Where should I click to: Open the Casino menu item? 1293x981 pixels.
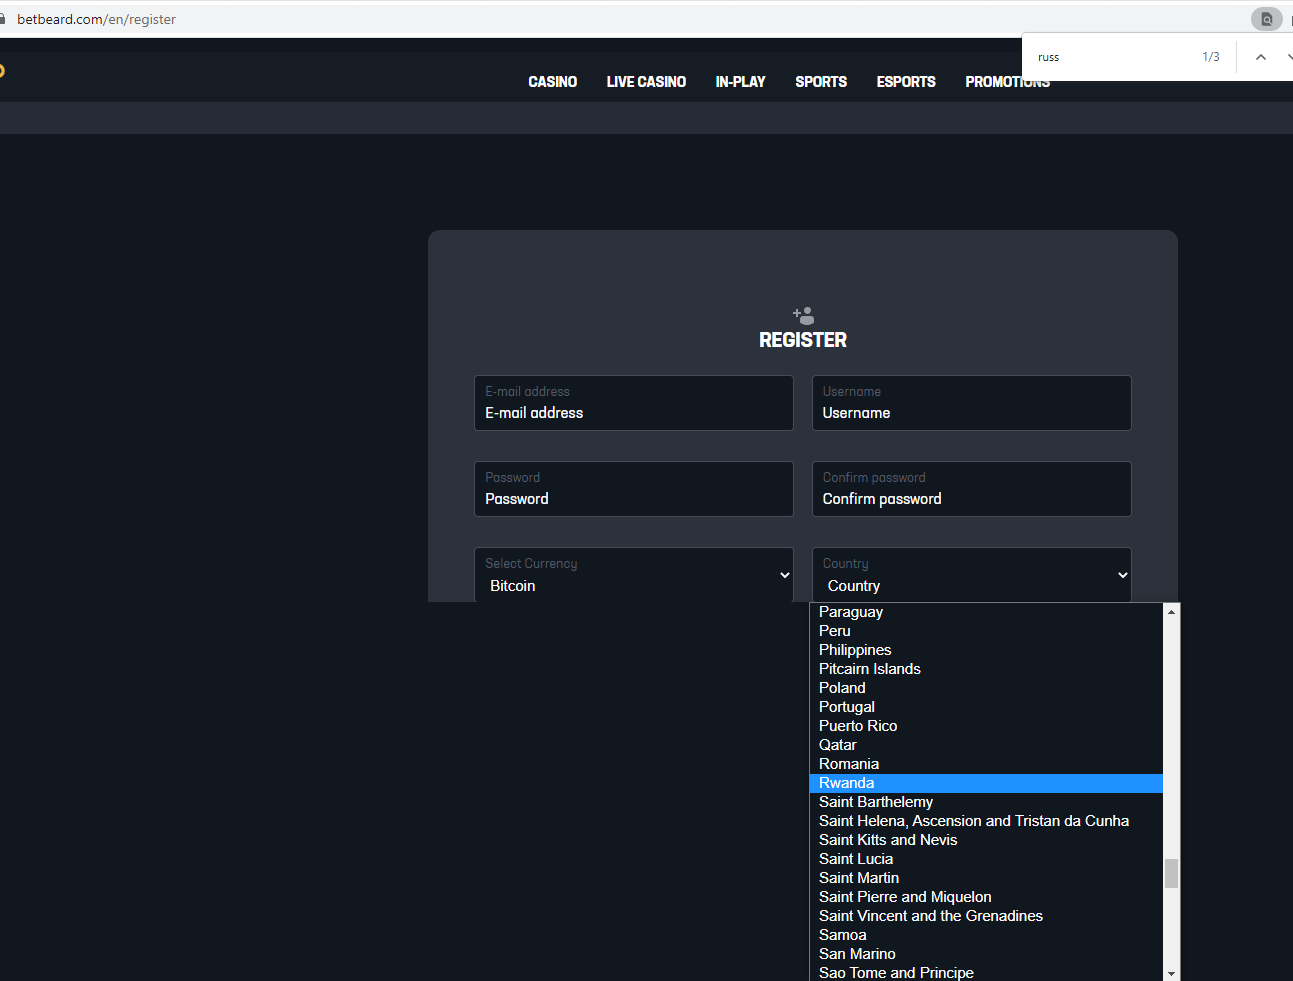coord(552,82)
